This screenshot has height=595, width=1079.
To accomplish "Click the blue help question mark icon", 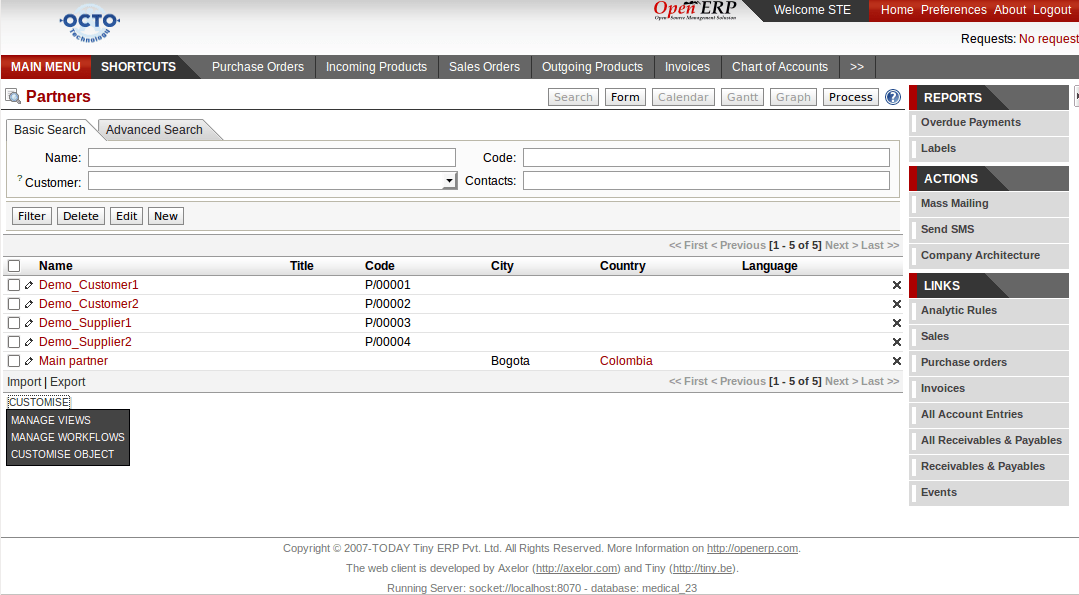I will pyautogui.click(x=893, y=97).
